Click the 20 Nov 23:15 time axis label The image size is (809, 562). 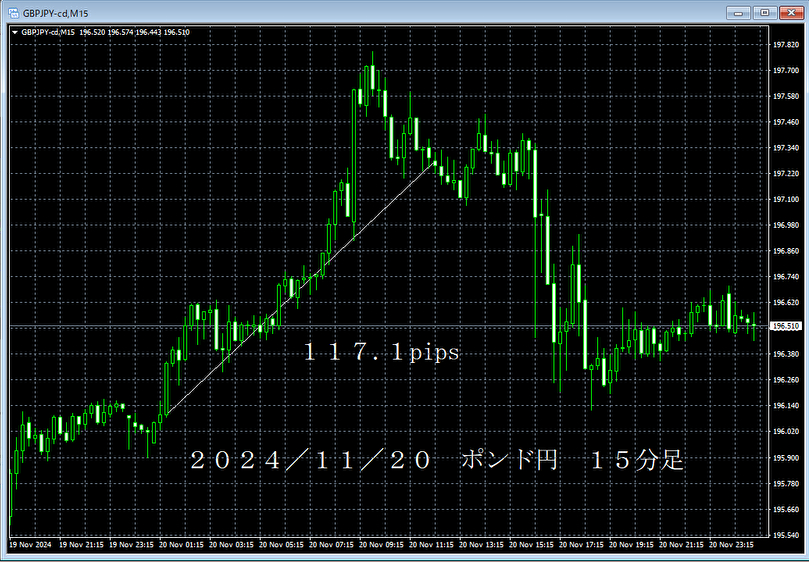[732, 545]
